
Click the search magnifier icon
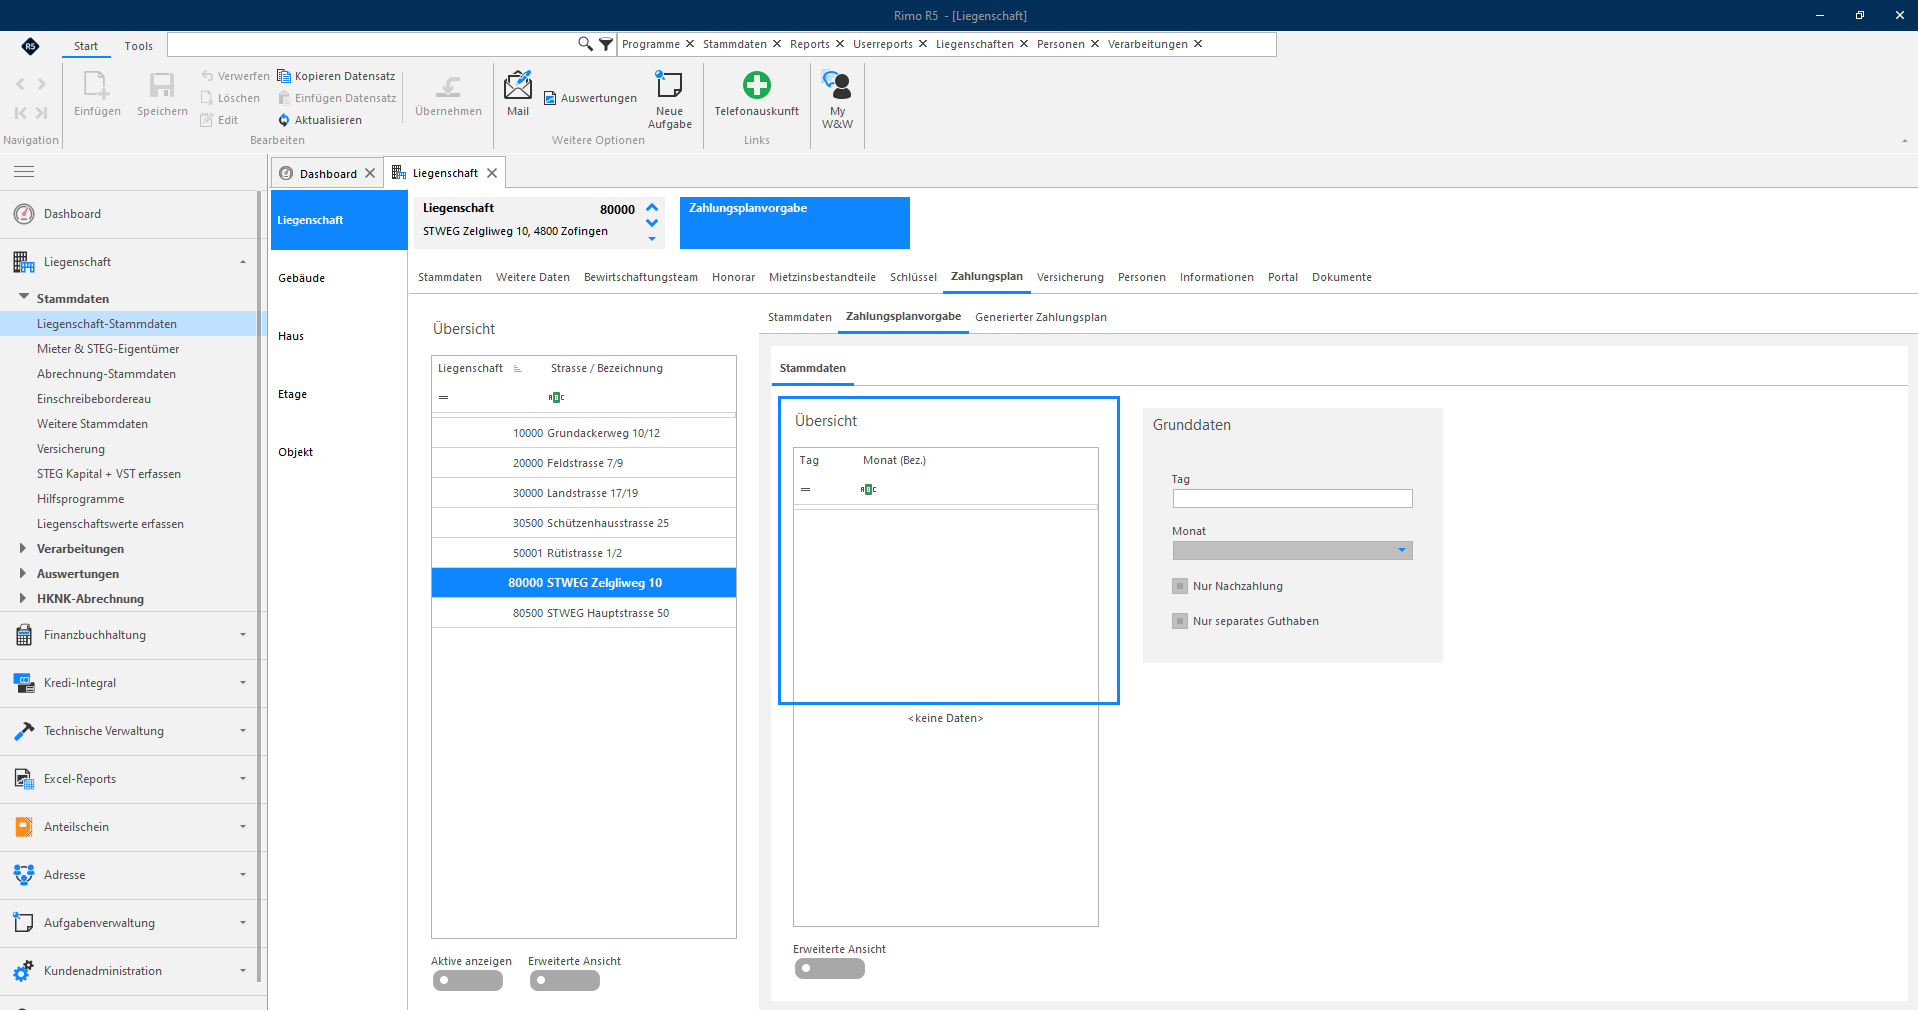585,44
